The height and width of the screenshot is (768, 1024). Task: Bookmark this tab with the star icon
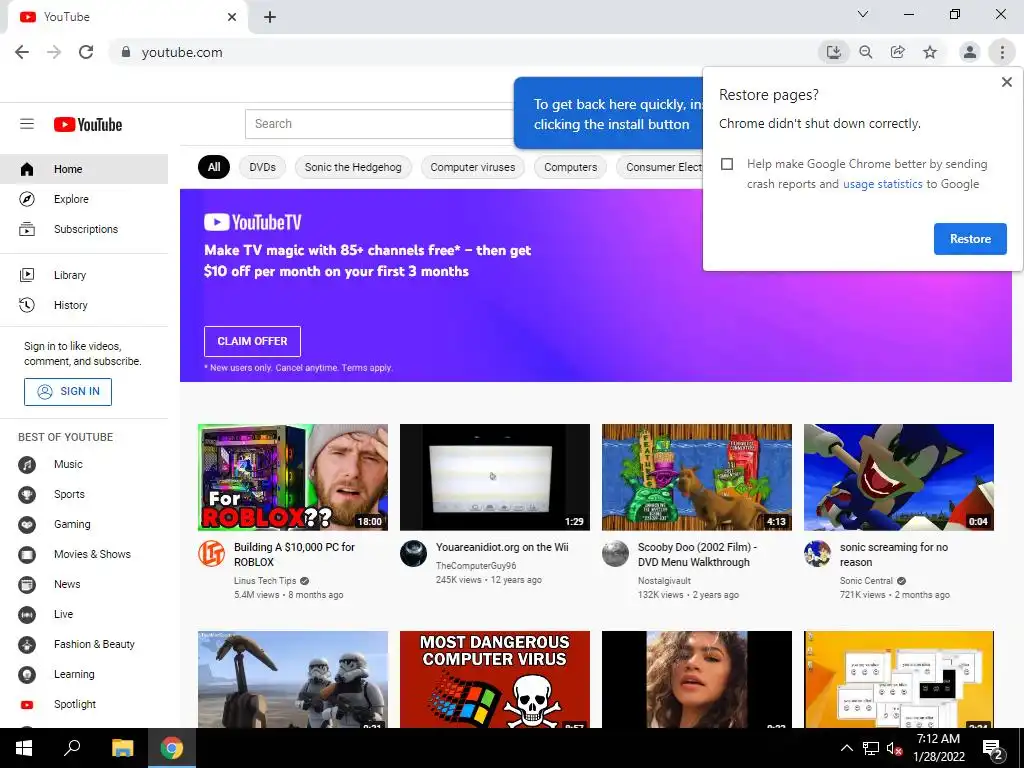(930, 52)
